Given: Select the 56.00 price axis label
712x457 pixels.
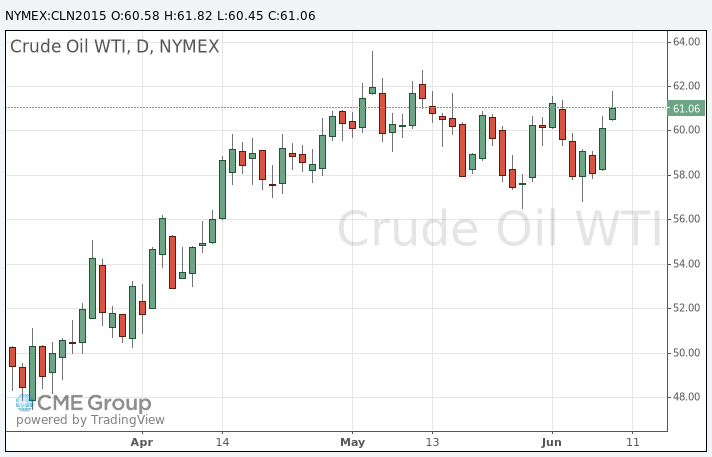Looking at the screenshot, I should [x=685, y=219].
